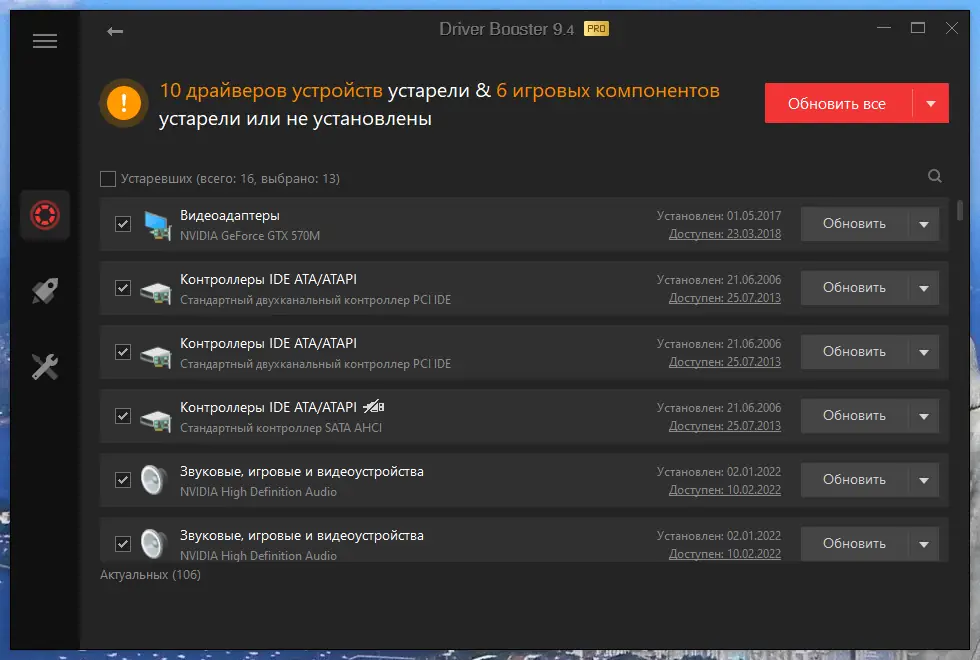Expand the Актуальных (106) section
980x660 pixels.
tap(150, 574)
